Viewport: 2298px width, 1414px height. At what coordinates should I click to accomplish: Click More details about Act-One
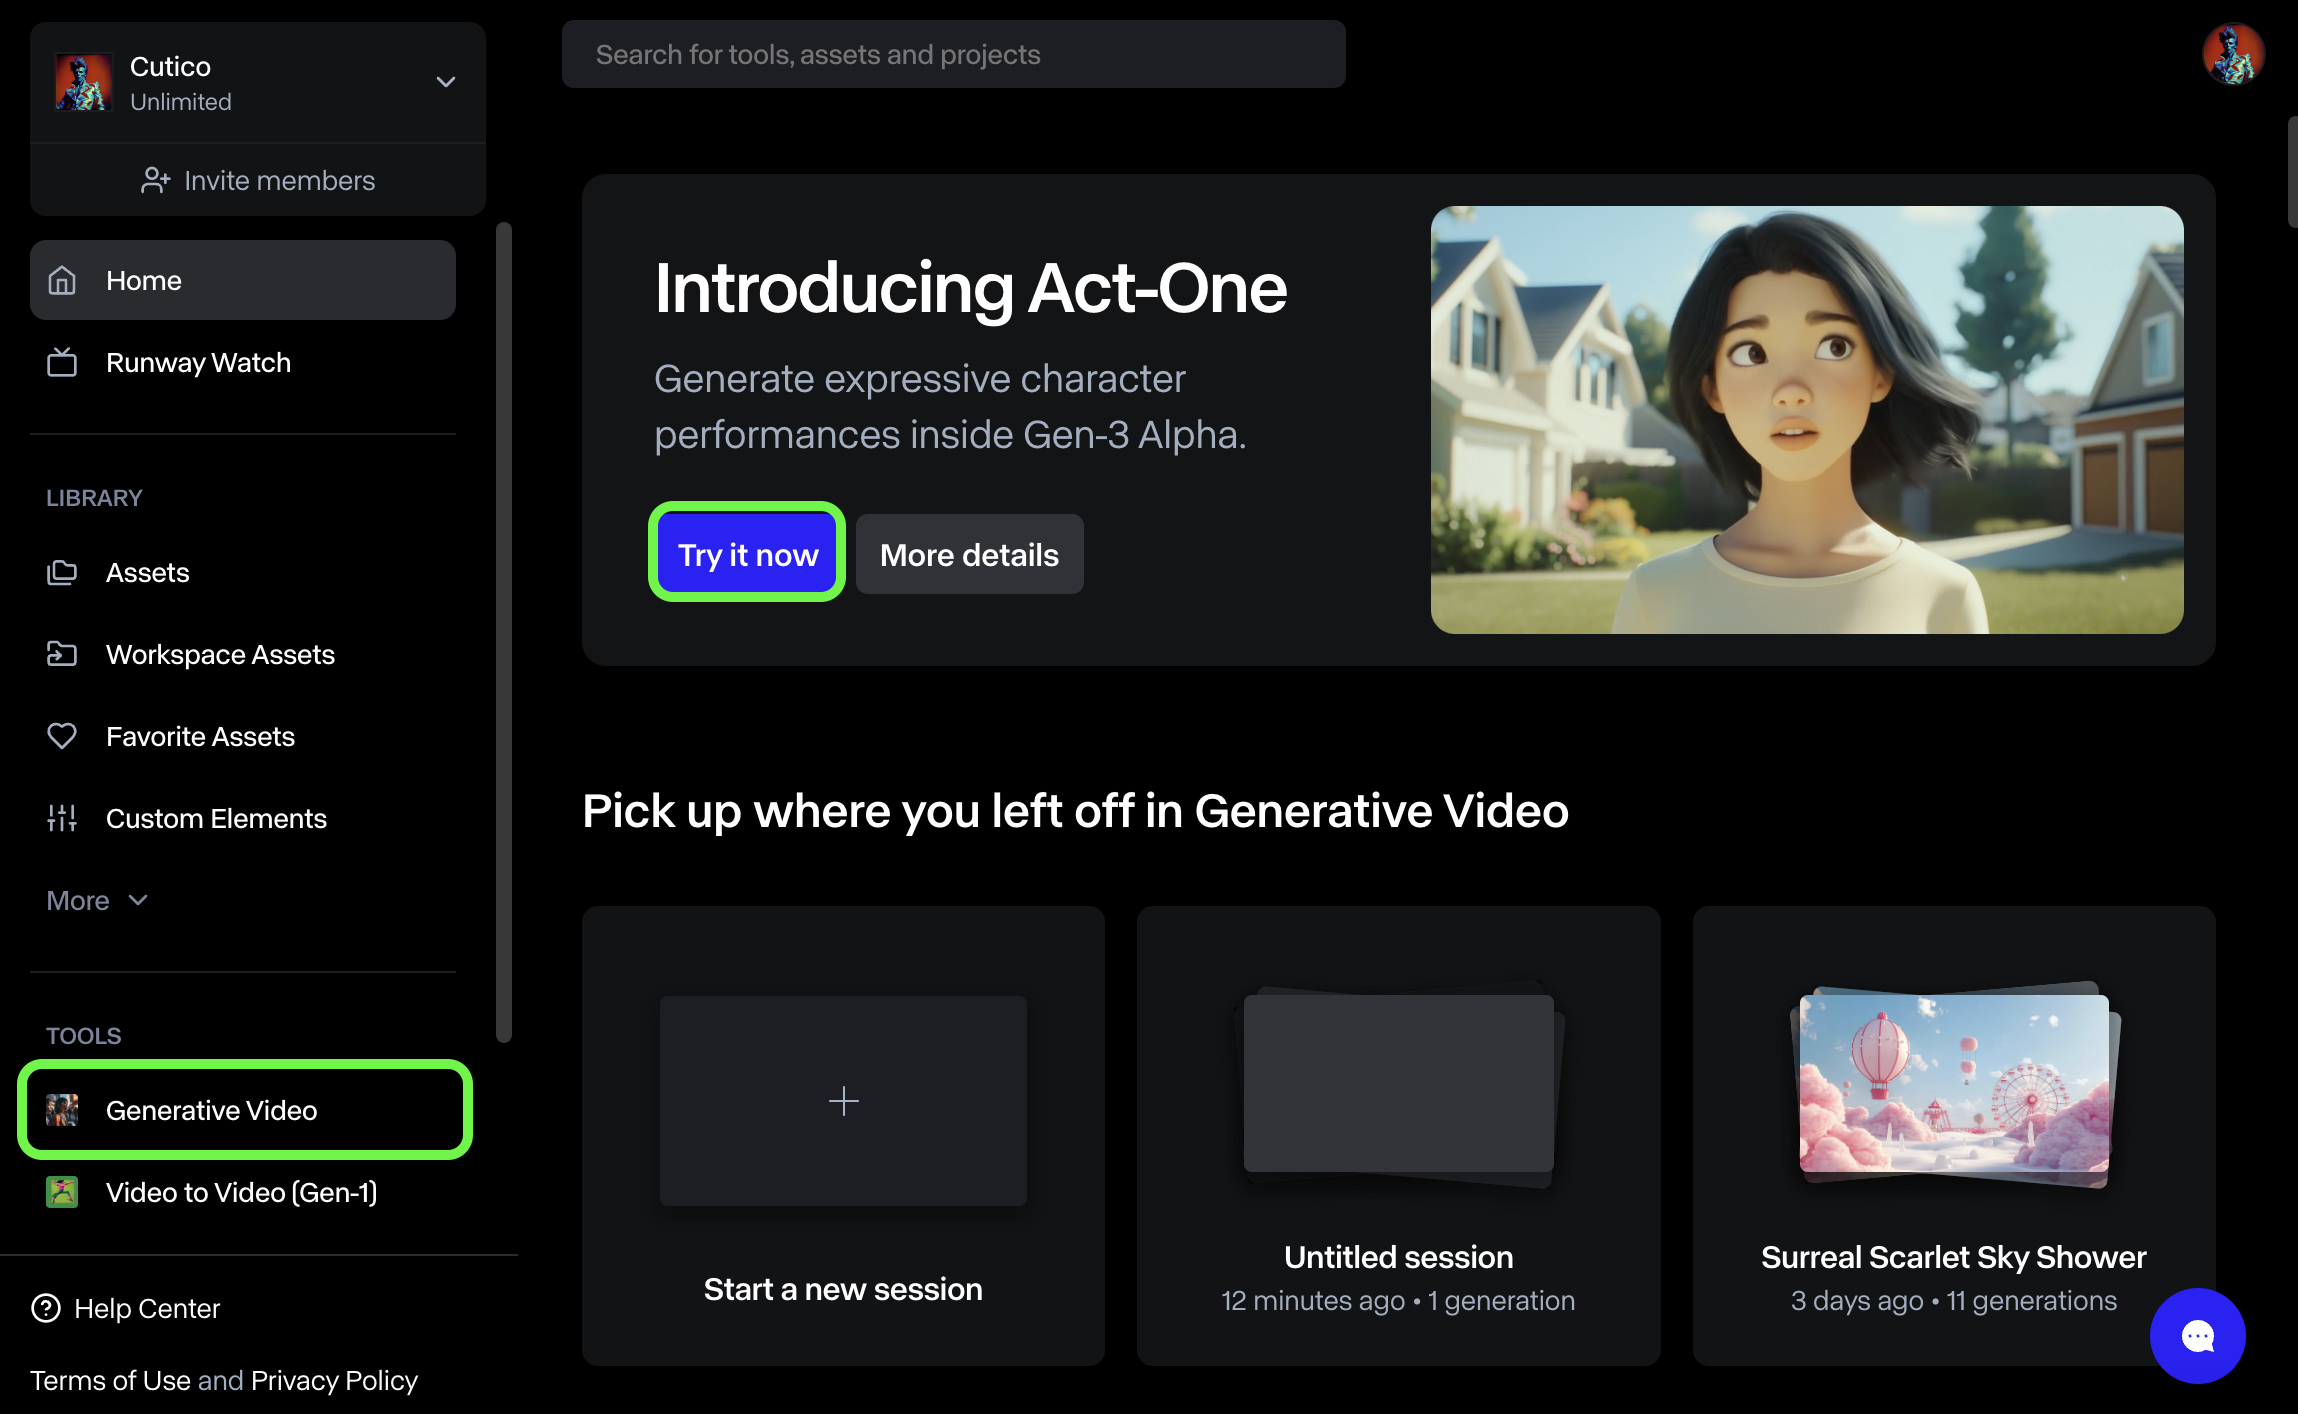(970, 554)
